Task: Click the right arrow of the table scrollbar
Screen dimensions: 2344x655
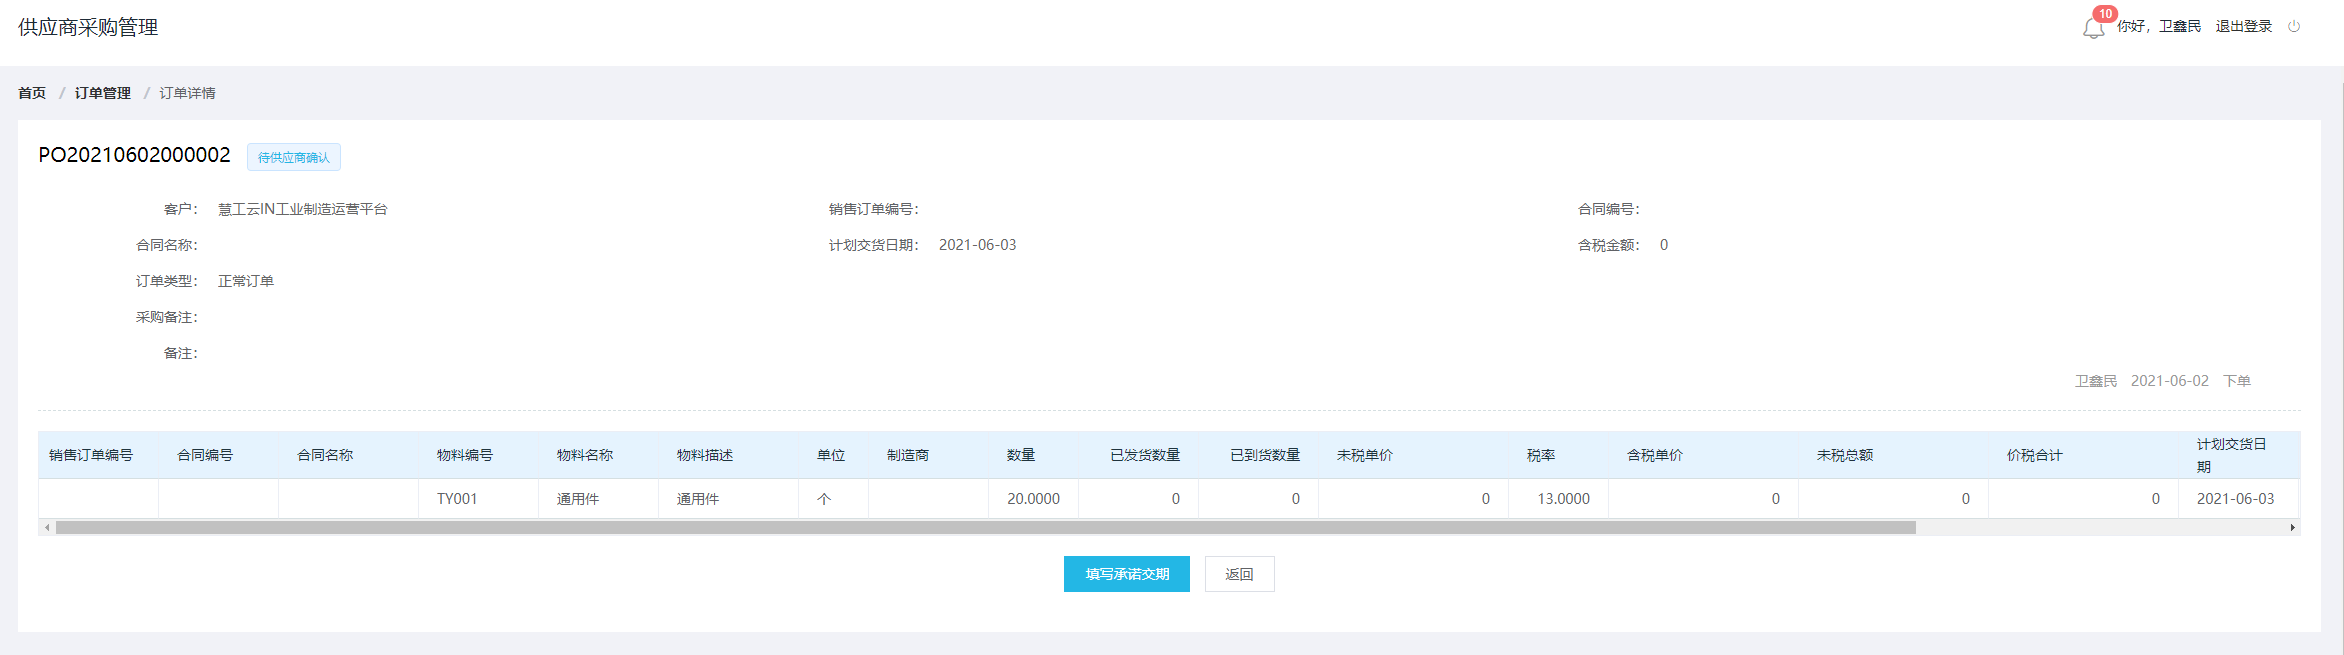Action: [2292, 527]
